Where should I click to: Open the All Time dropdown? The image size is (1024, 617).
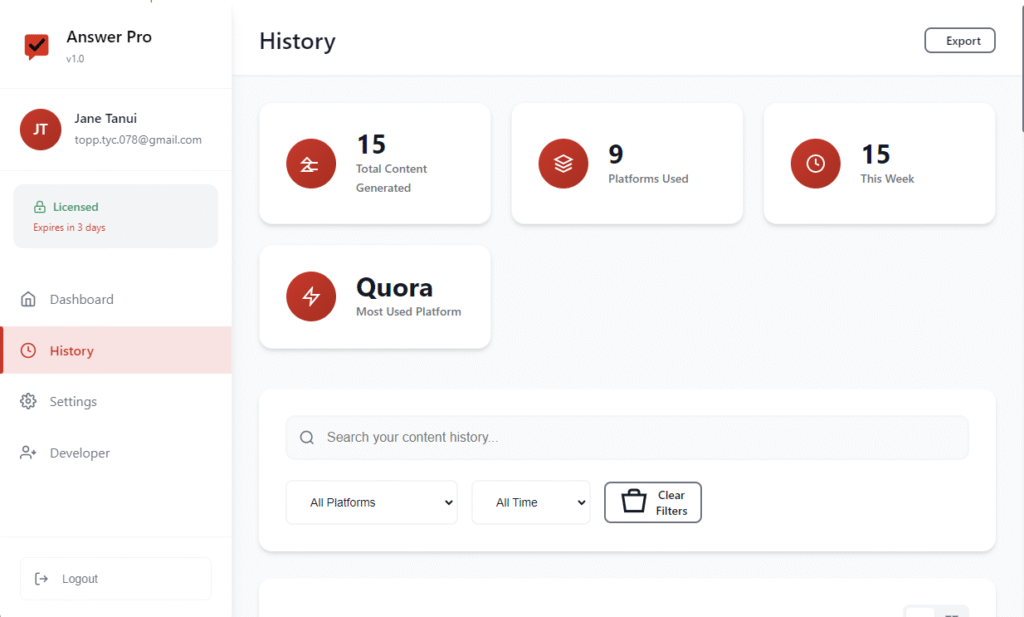point(531,502)
